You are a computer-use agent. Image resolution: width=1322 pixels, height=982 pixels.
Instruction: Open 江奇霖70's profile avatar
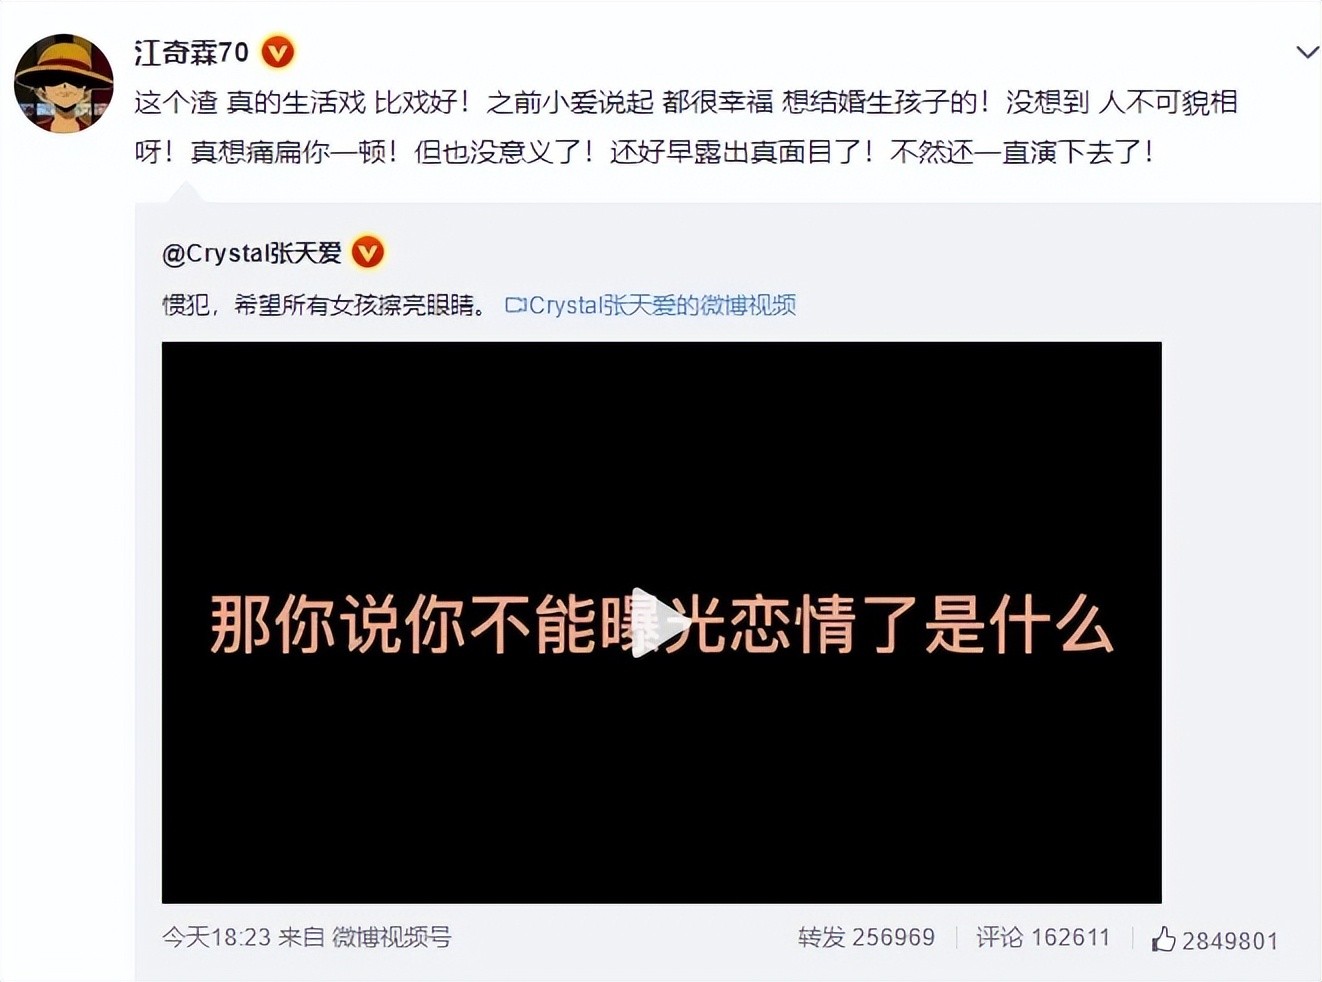coord(64,83)
